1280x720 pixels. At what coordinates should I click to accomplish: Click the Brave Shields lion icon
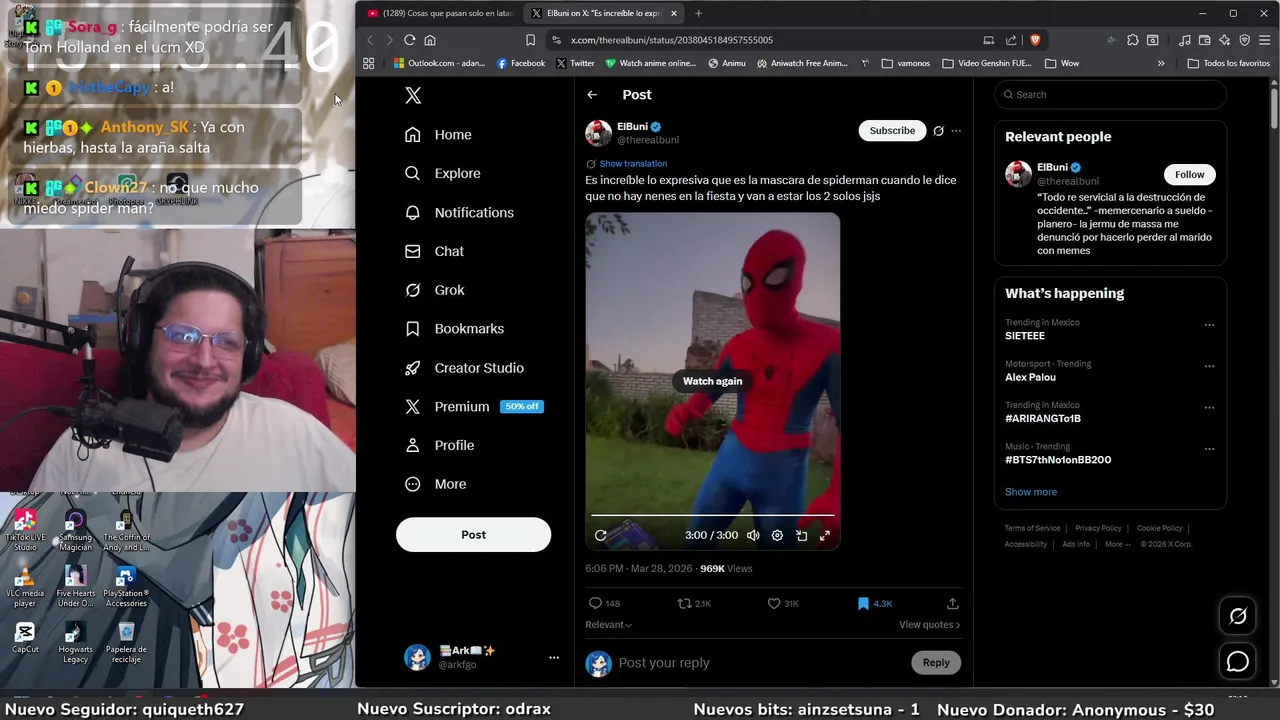point(1035,40)
